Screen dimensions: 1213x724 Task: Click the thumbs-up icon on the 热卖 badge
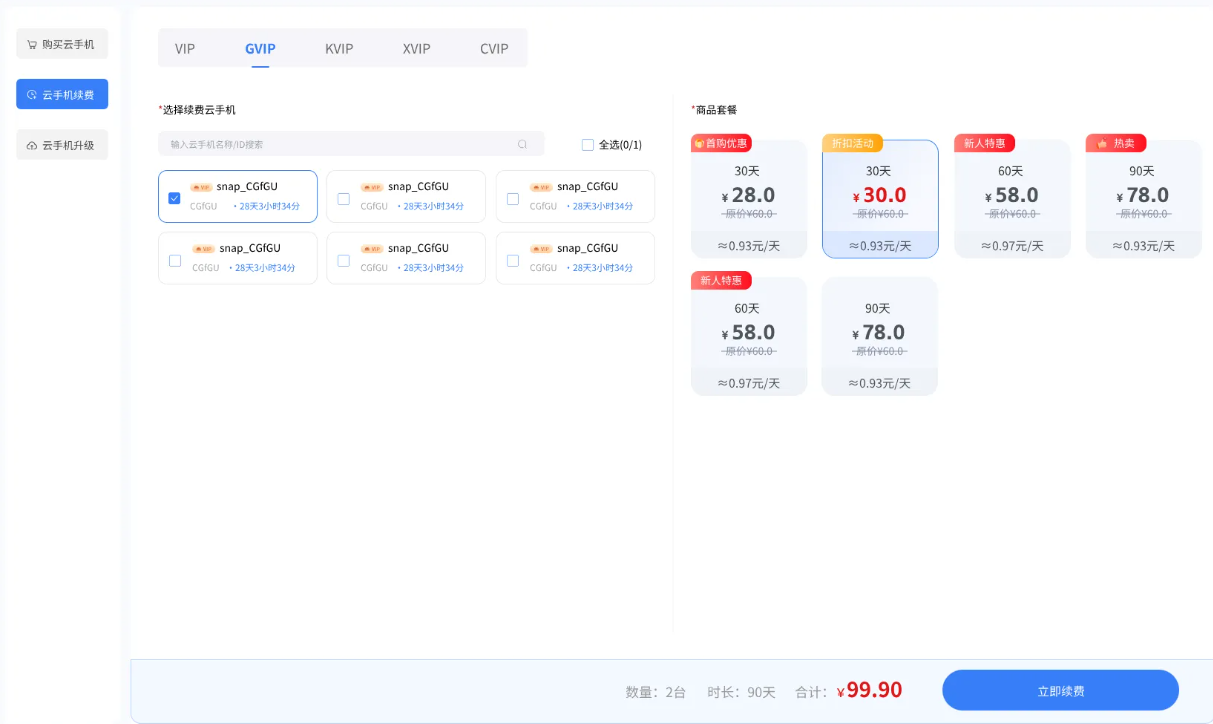tap(1102, 143)
